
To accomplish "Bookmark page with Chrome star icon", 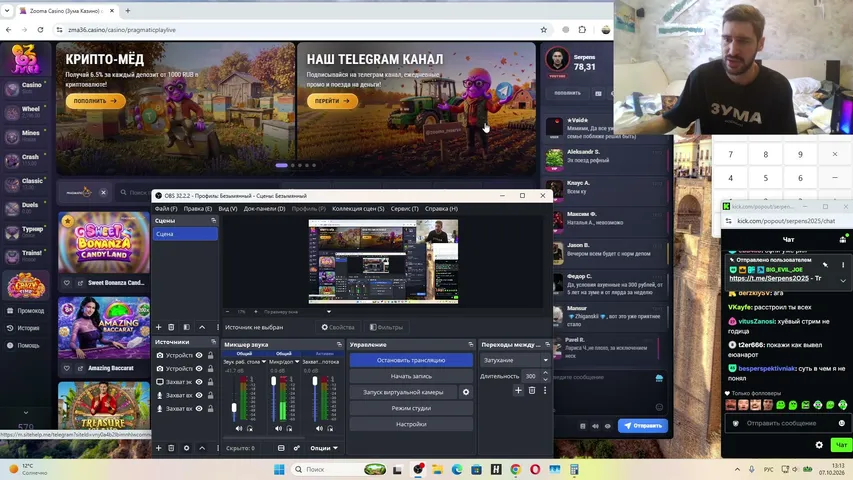I will pos(543,30).
